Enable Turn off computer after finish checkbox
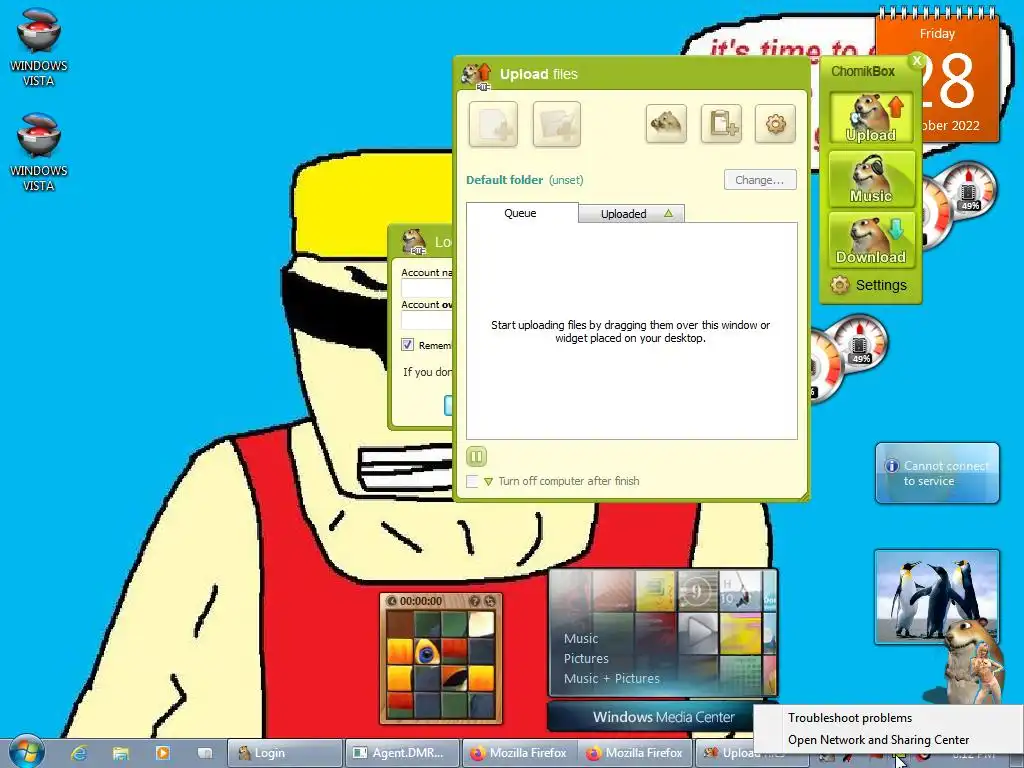 [x=472, y=481]
